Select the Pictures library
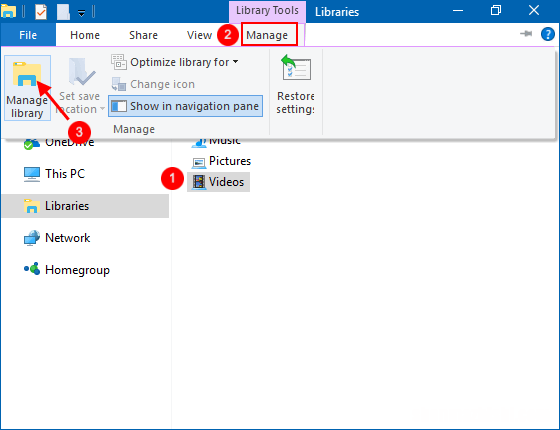560x430 pixels. click(x=221, y=161)
